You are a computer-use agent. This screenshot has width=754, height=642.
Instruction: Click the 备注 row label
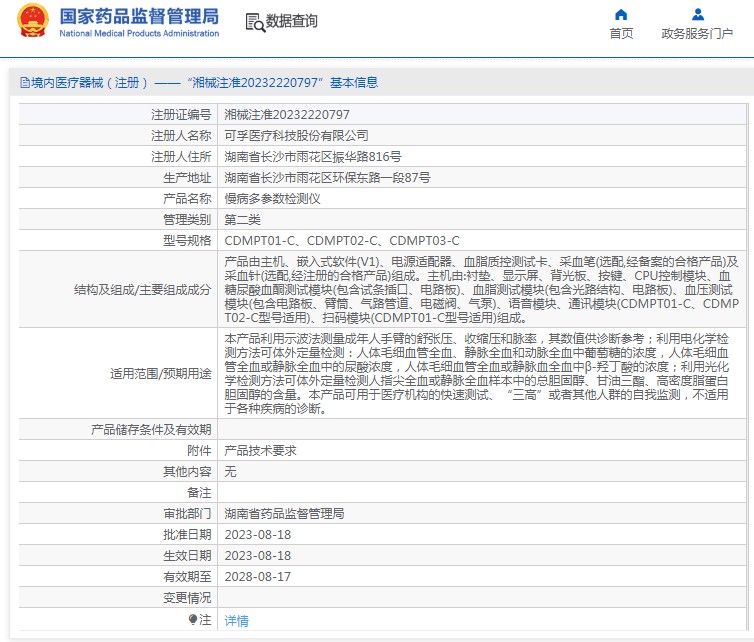click(199, 492)
